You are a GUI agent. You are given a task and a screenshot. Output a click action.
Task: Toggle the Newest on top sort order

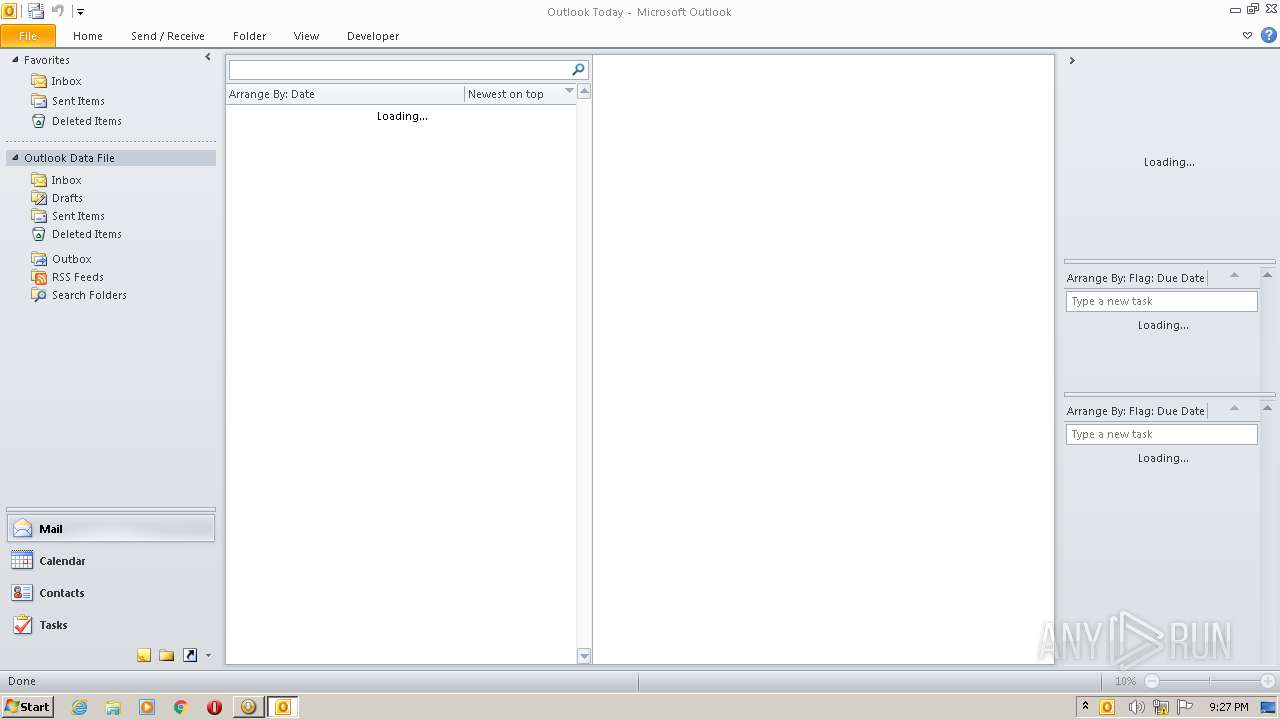pyautogui.click(x=520, y=94)
